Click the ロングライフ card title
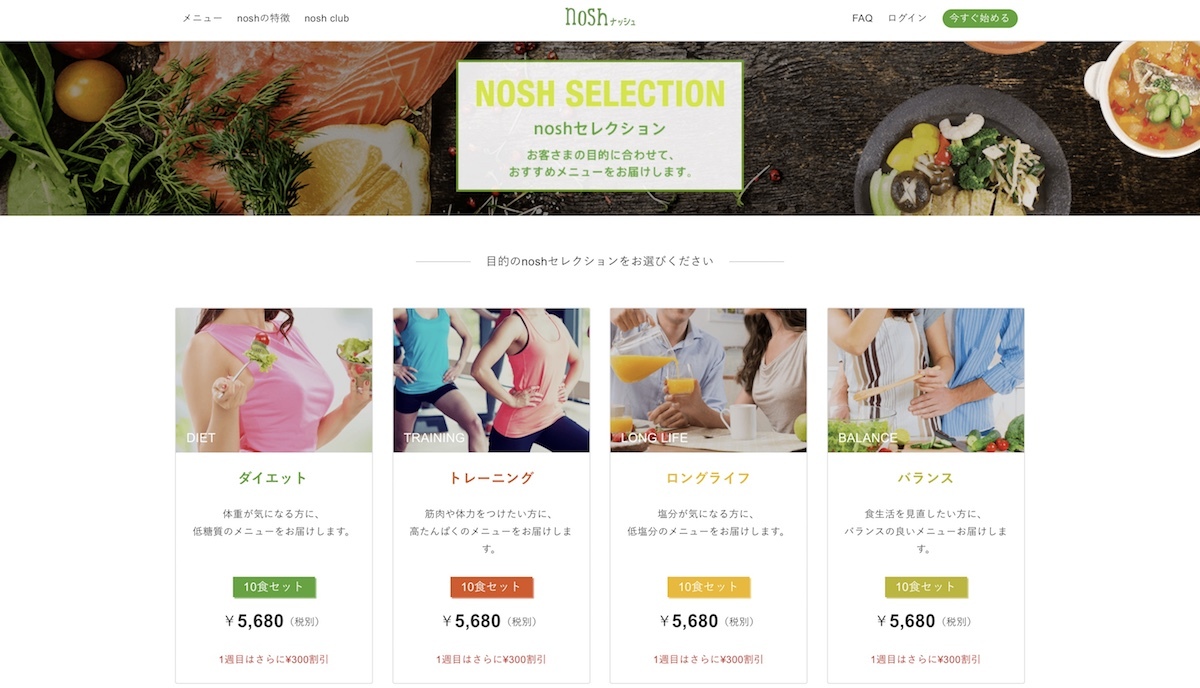Image resolution: width=1200 pixels, height=688 pixels. point(708,478)
